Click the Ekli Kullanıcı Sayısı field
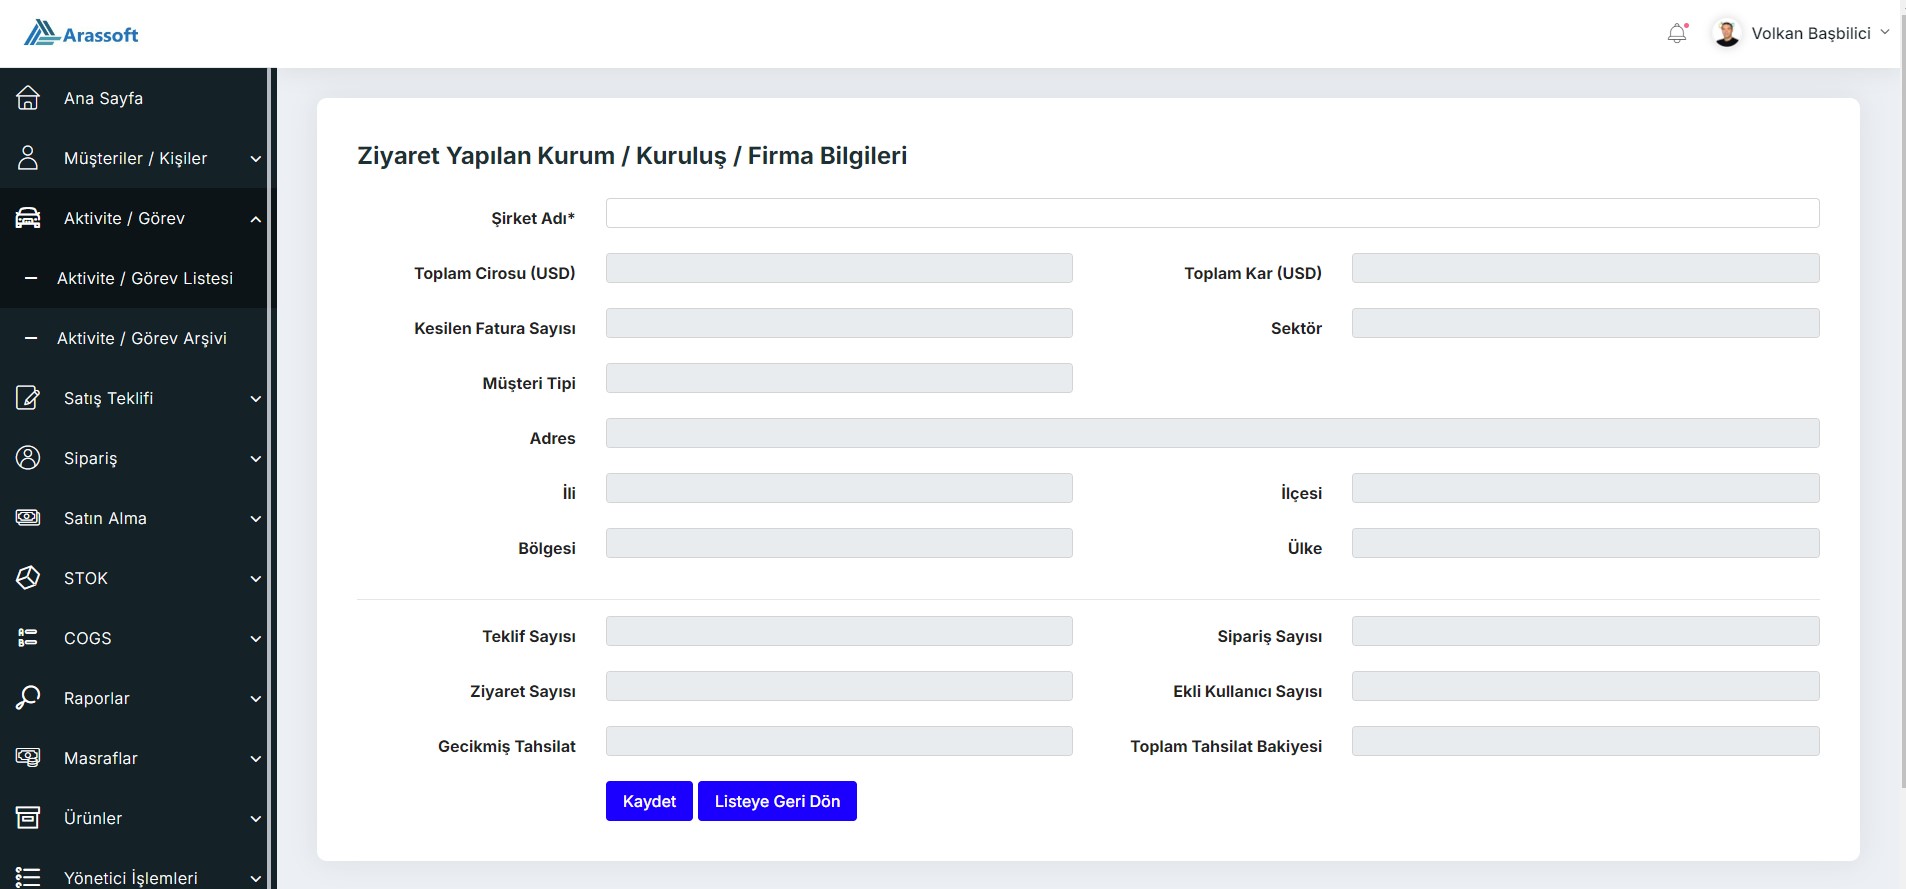The width and height of the screenshot is (1906, 889). [x=1585, y=686]
